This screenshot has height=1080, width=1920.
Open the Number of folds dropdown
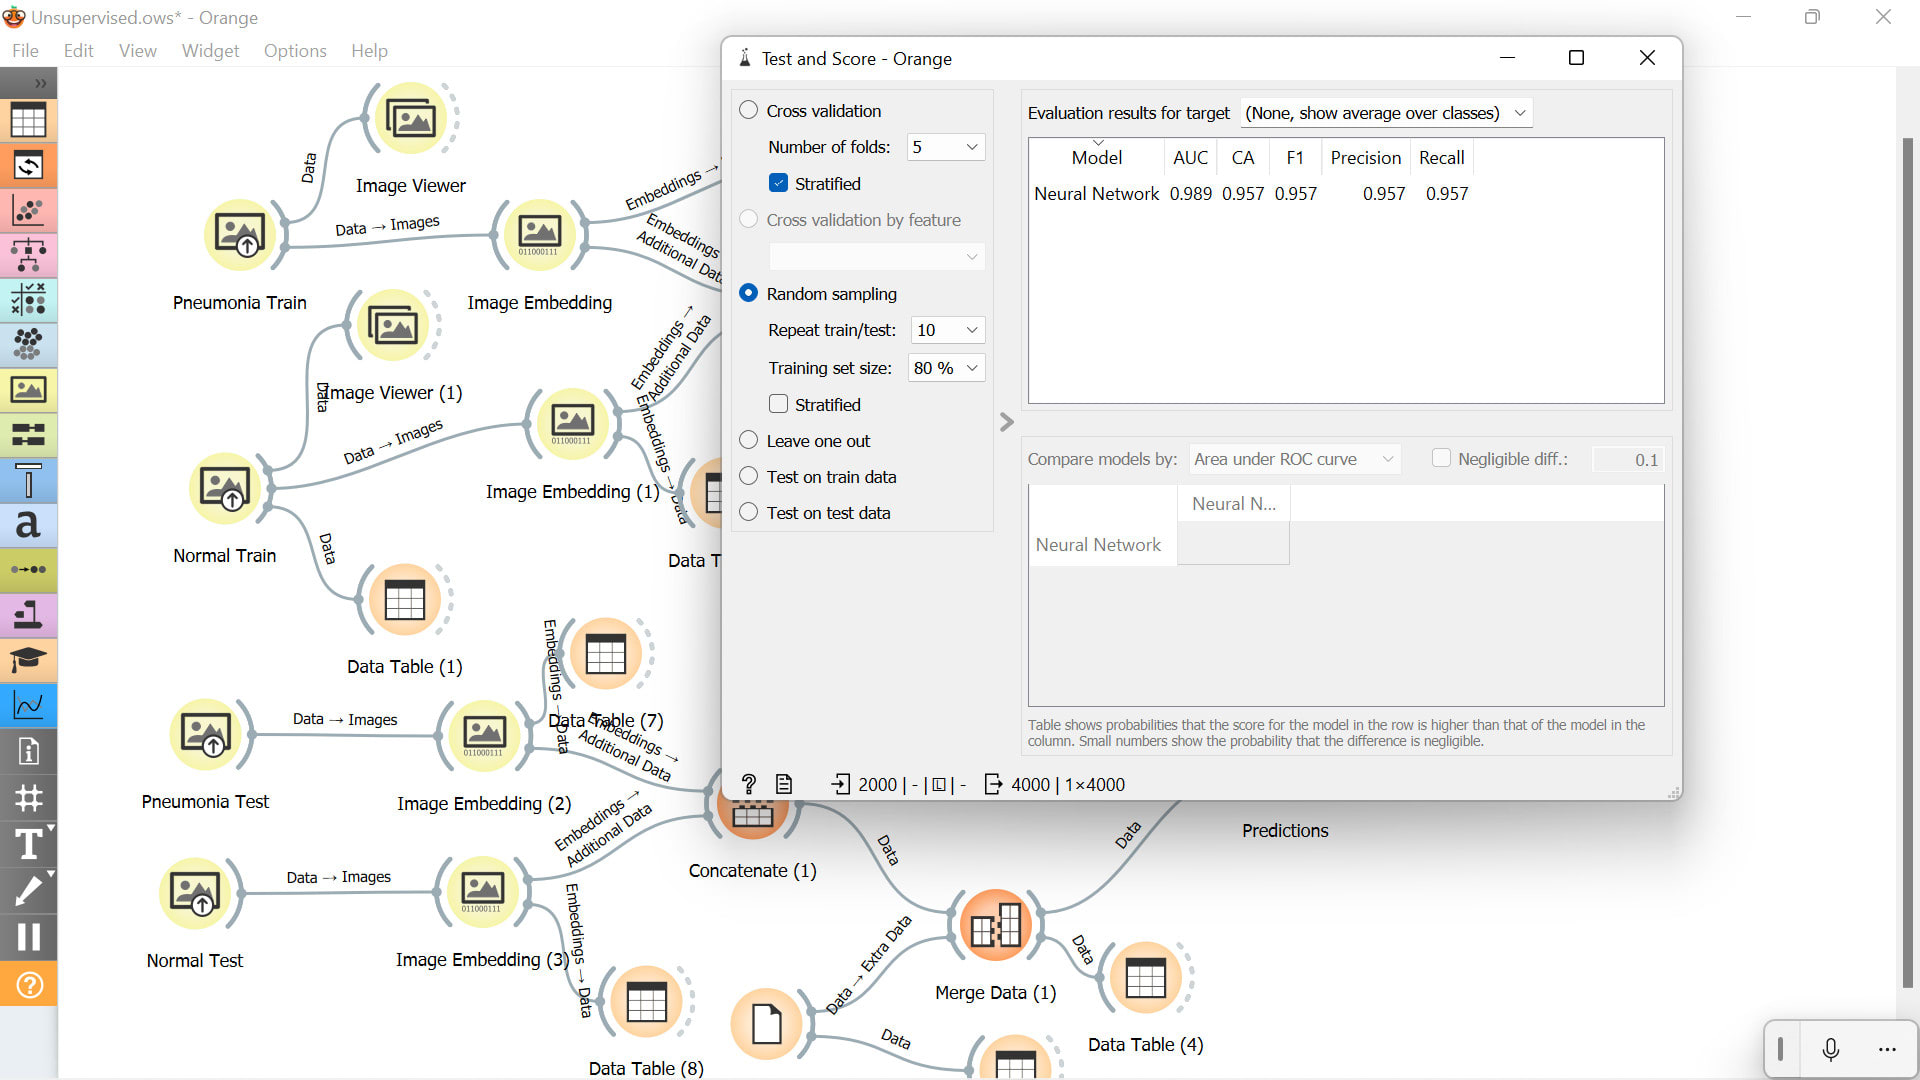945,147
